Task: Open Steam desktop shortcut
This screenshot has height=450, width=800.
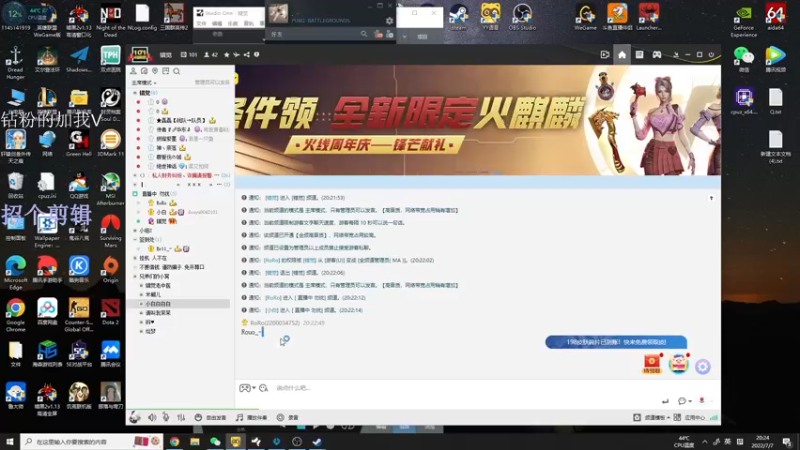Action: (459, 17)
